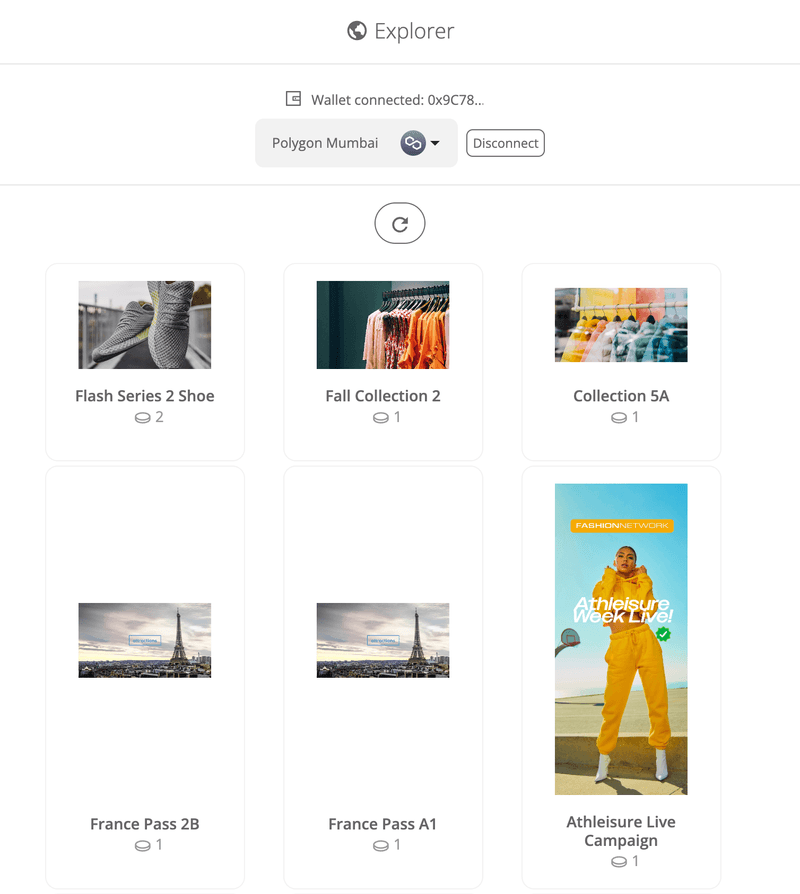Click coin icon under Flash Series 2 Shoe

coord(143,418)
